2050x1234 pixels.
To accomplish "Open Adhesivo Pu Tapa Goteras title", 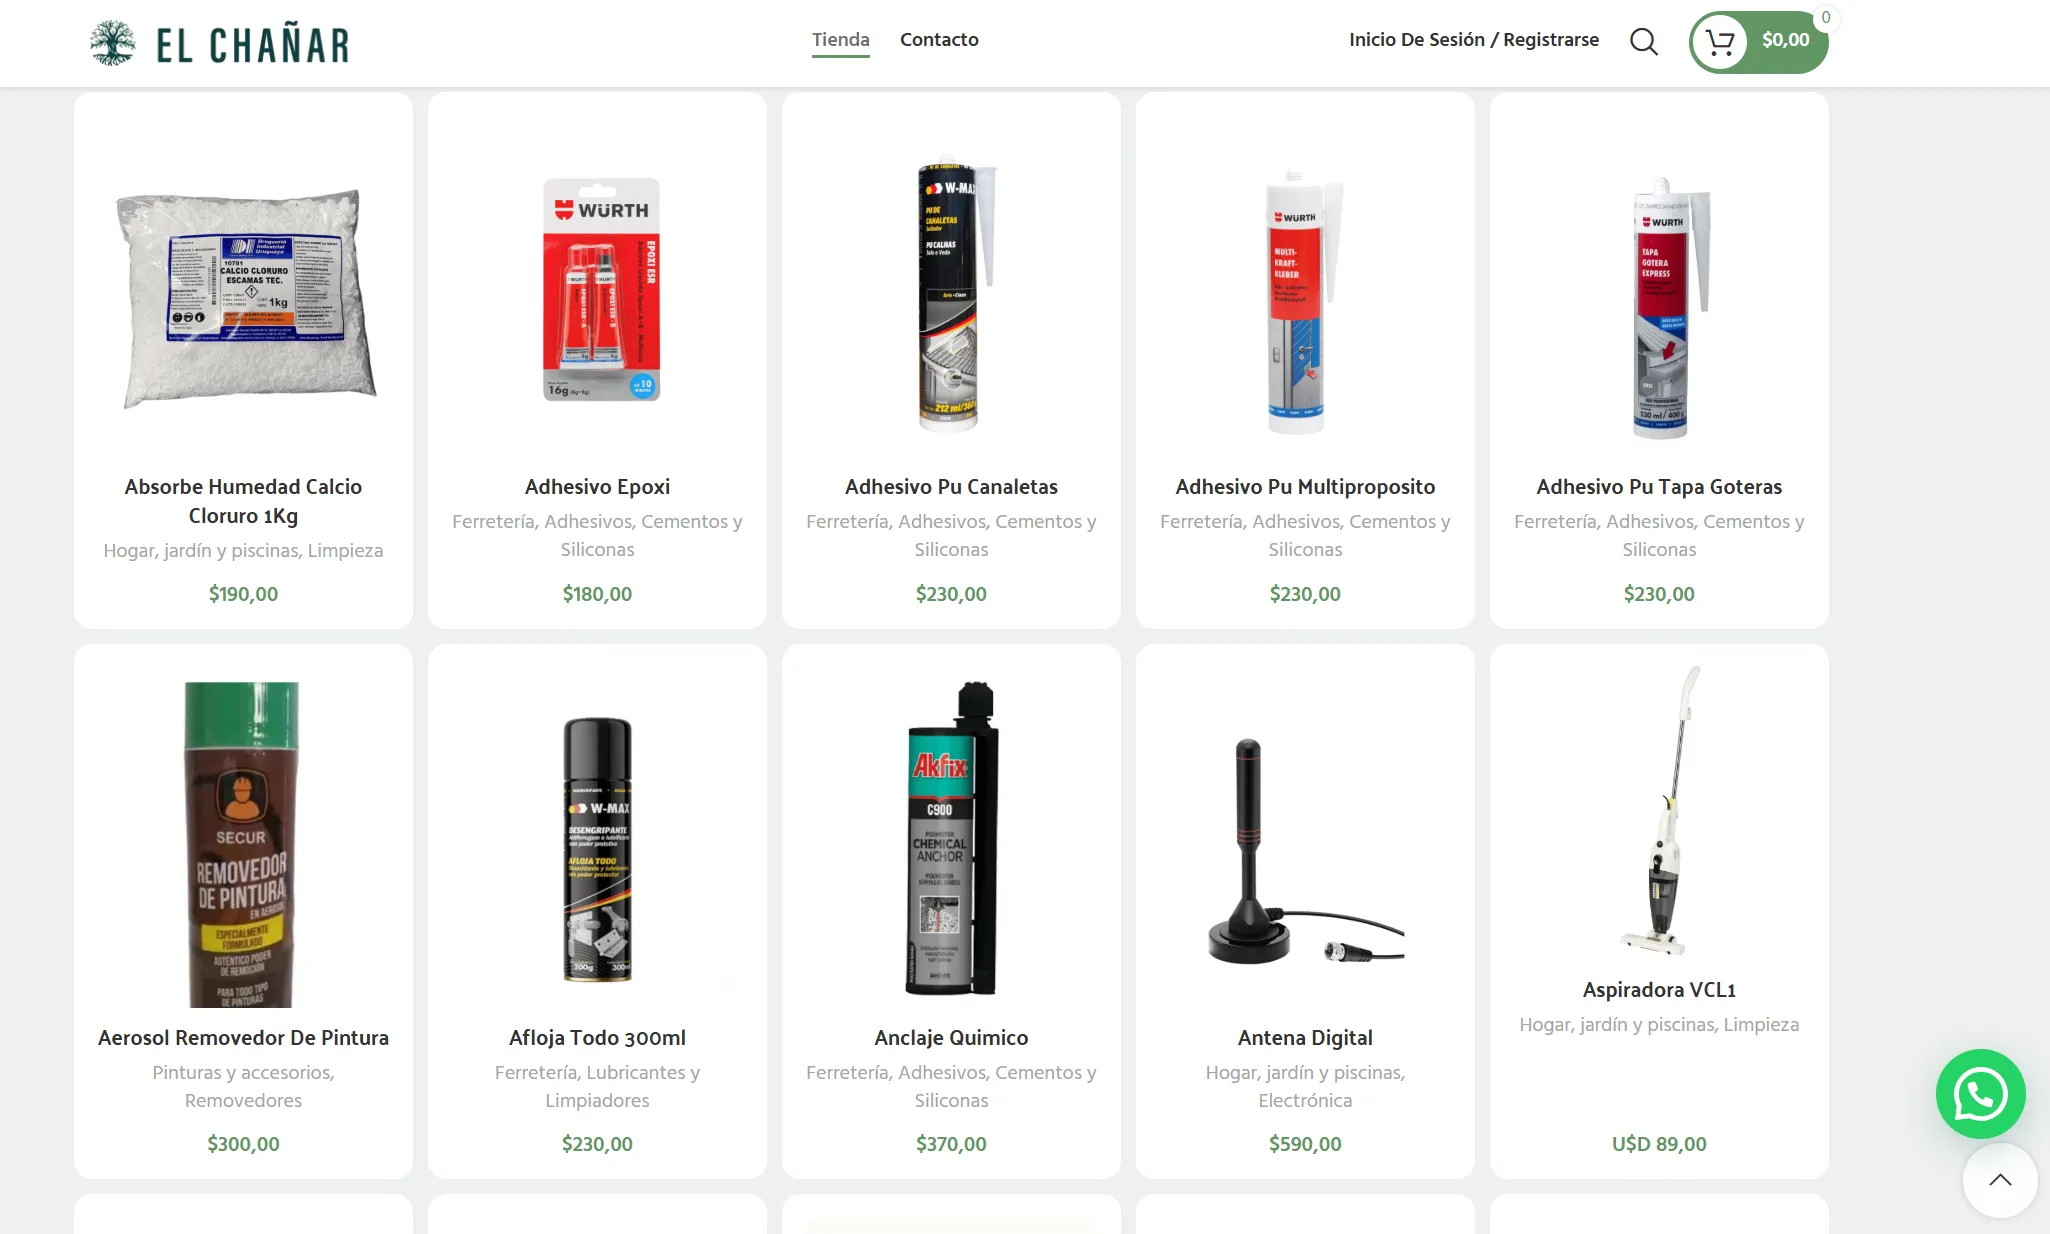I will (x=1659, y=487).
